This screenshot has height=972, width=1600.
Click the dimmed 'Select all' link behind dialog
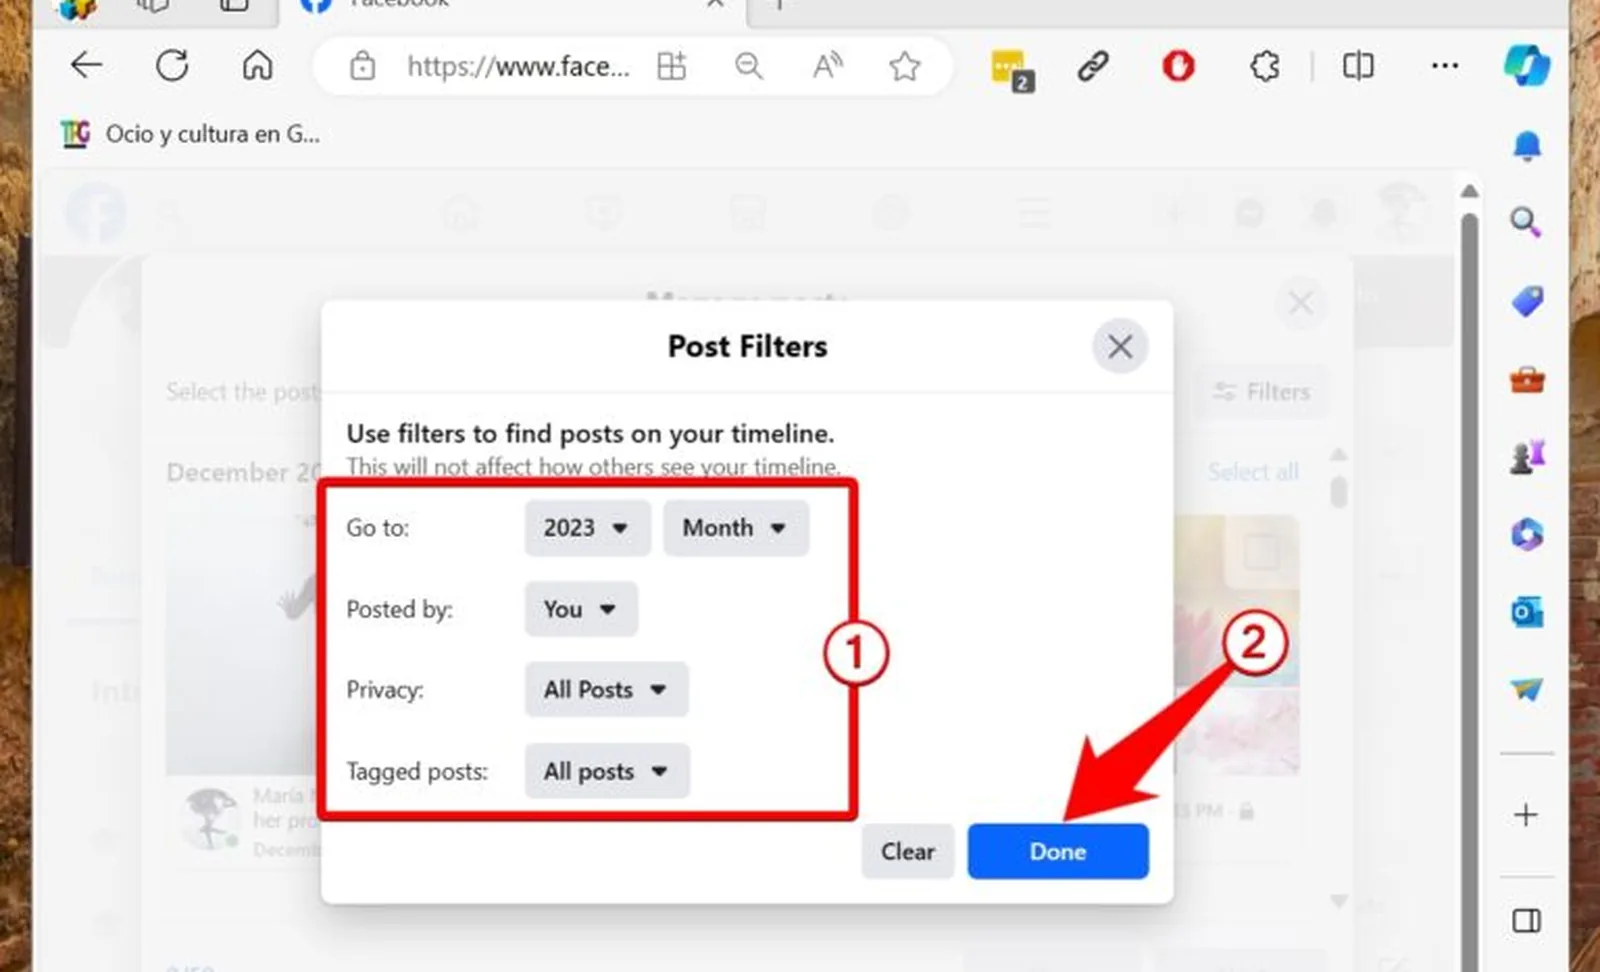coord(1253,472)
